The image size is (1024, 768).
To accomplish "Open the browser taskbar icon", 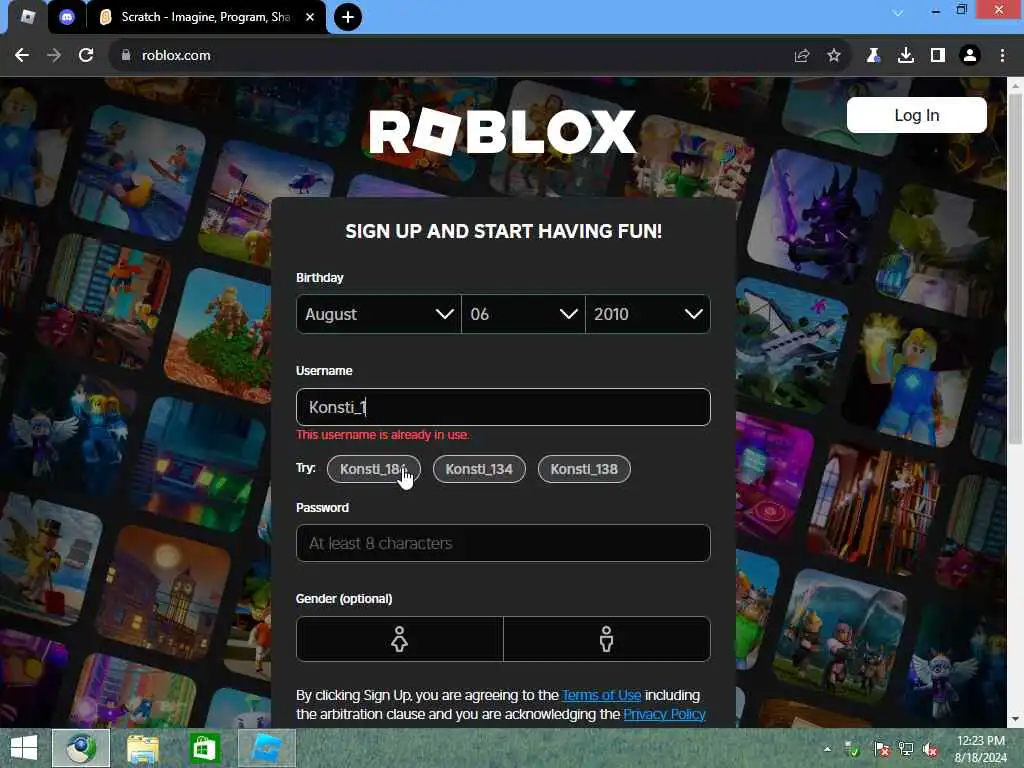I will [80, 748].
